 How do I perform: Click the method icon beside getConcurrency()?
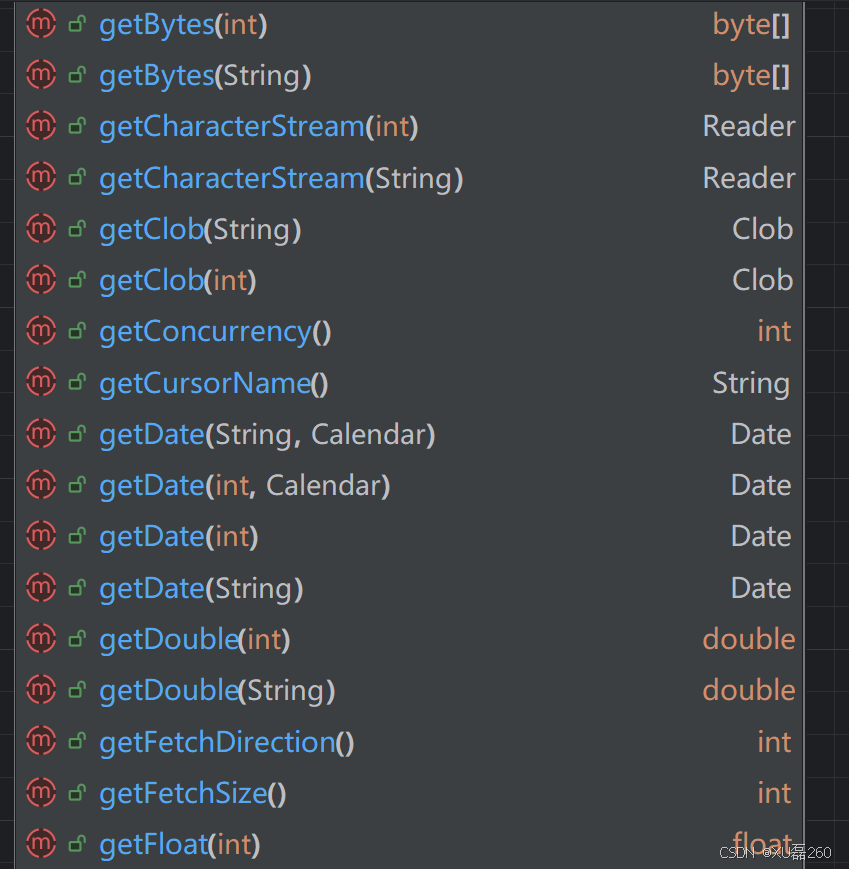[x=40, y=331]
